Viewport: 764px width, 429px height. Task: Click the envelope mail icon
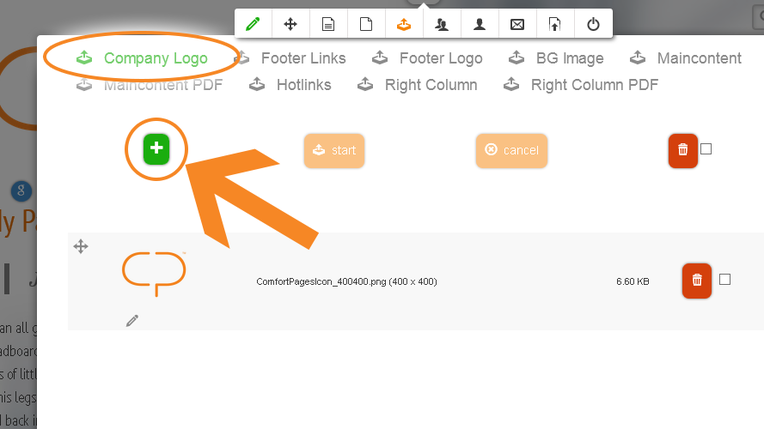pos(517,24)
